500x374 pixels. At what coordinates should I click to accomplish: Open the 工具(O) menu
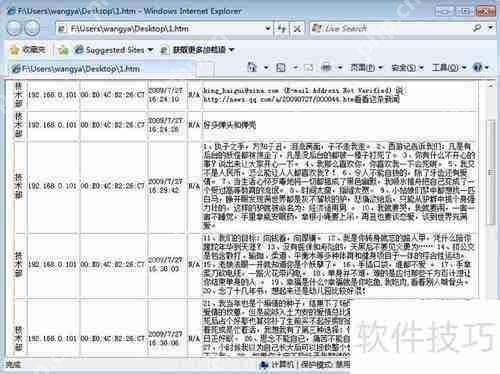[x=448, y=68]
